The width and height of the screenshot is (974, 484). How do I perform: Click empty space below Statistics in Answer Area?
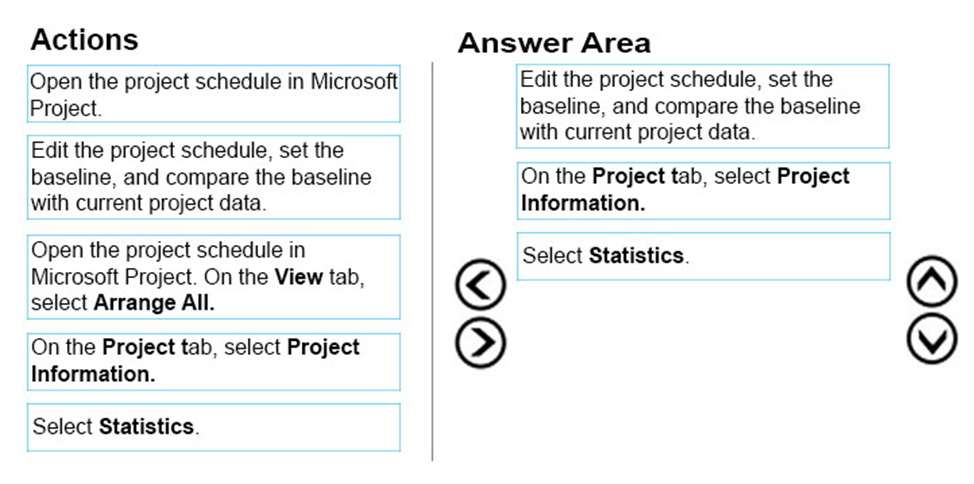(x=703, y=373)
